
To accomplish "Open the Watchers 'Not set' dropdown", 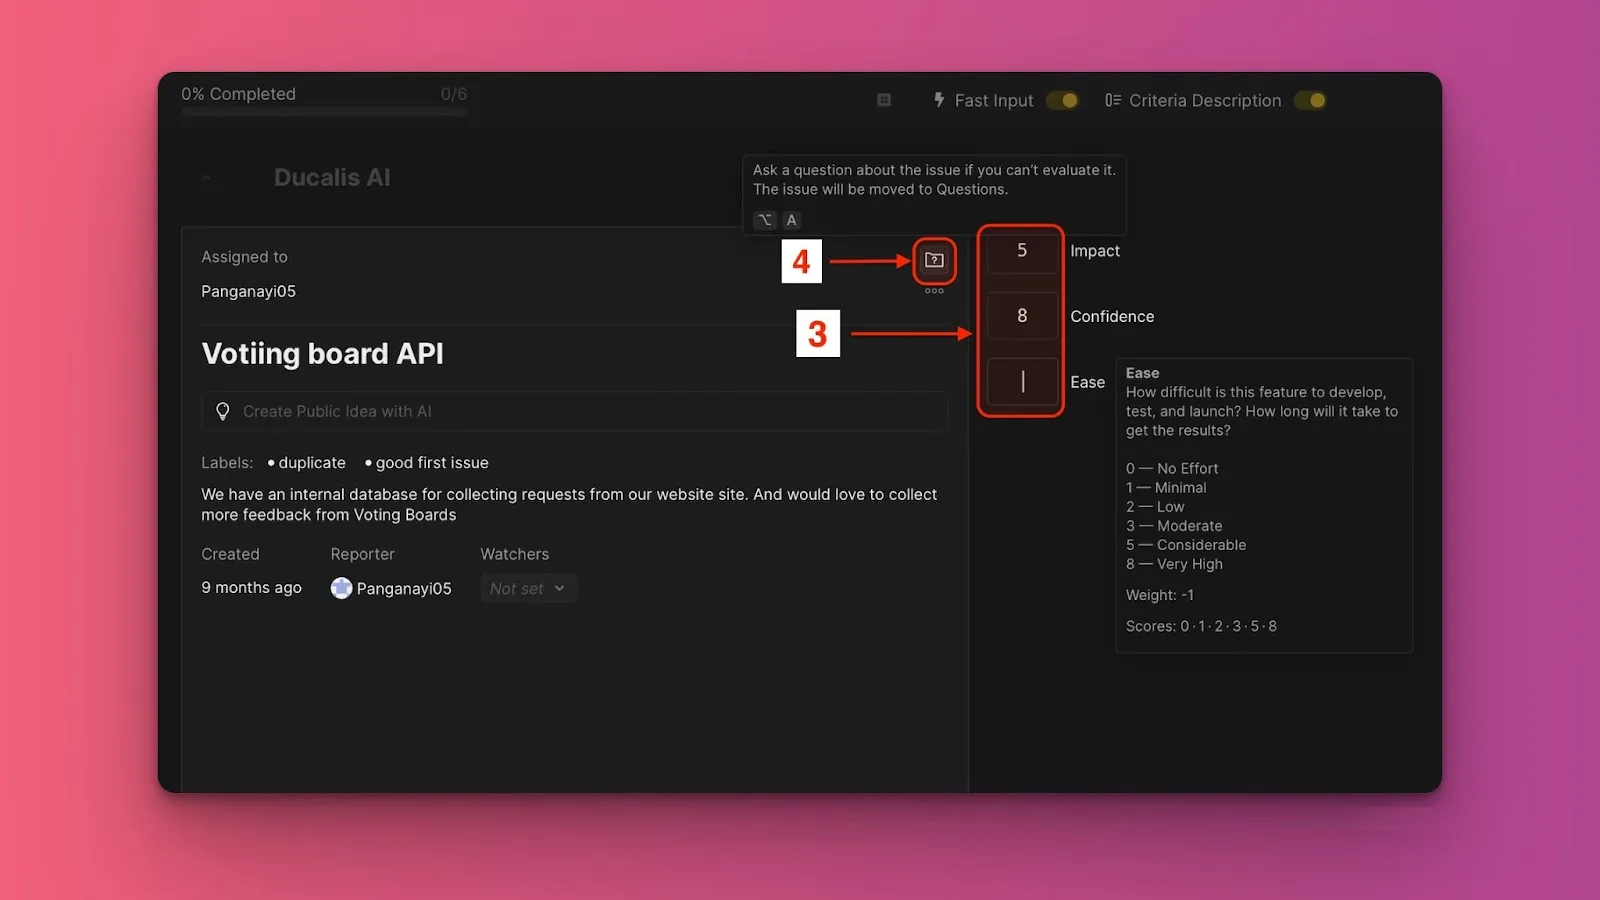I will coord(528,588).
